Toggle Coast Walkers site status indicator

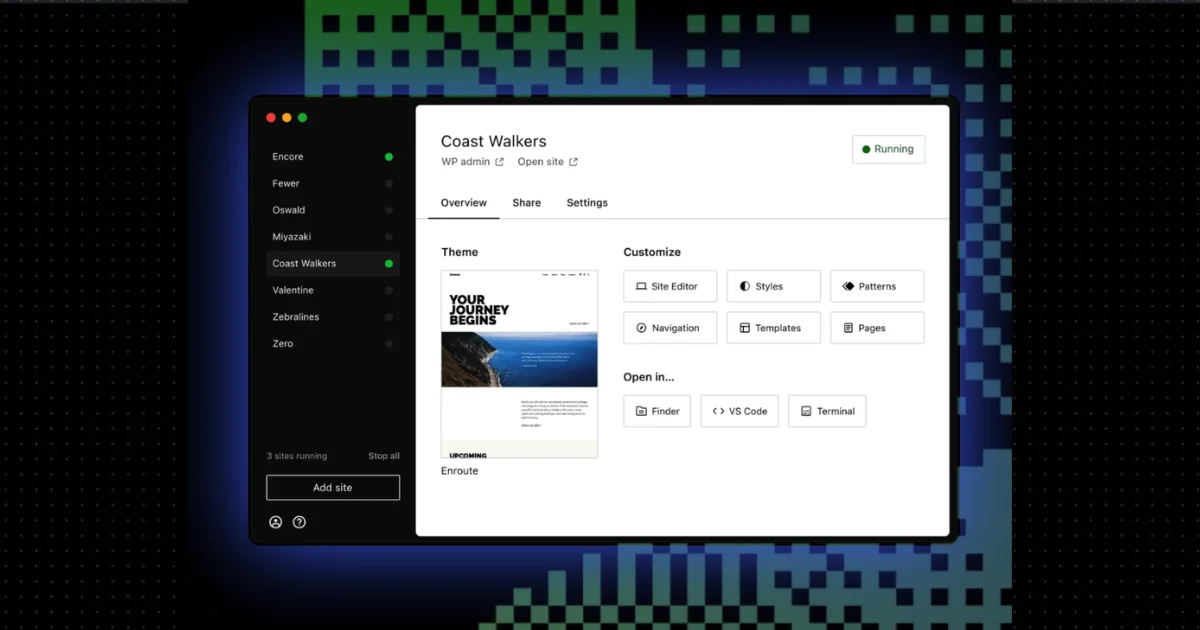(389, 264)
